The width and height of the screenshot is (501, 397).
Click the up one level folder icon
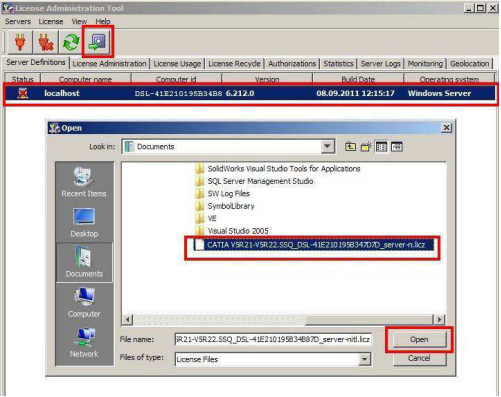[x=350, y=147]
